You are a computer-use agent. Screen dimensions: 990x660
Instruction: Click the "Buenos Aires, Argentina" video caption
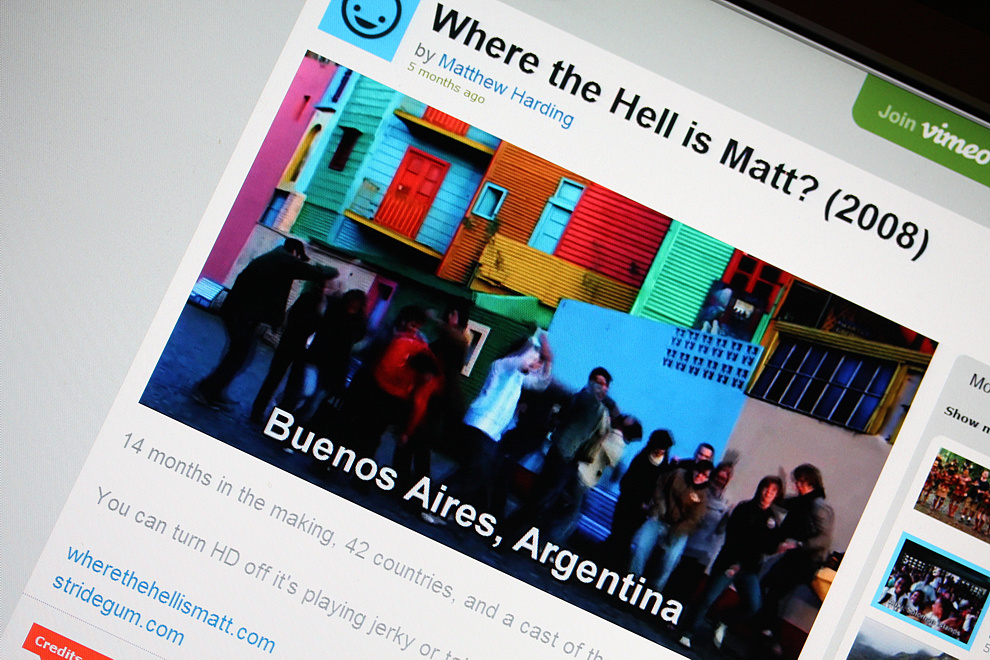[x=472, y=514]
